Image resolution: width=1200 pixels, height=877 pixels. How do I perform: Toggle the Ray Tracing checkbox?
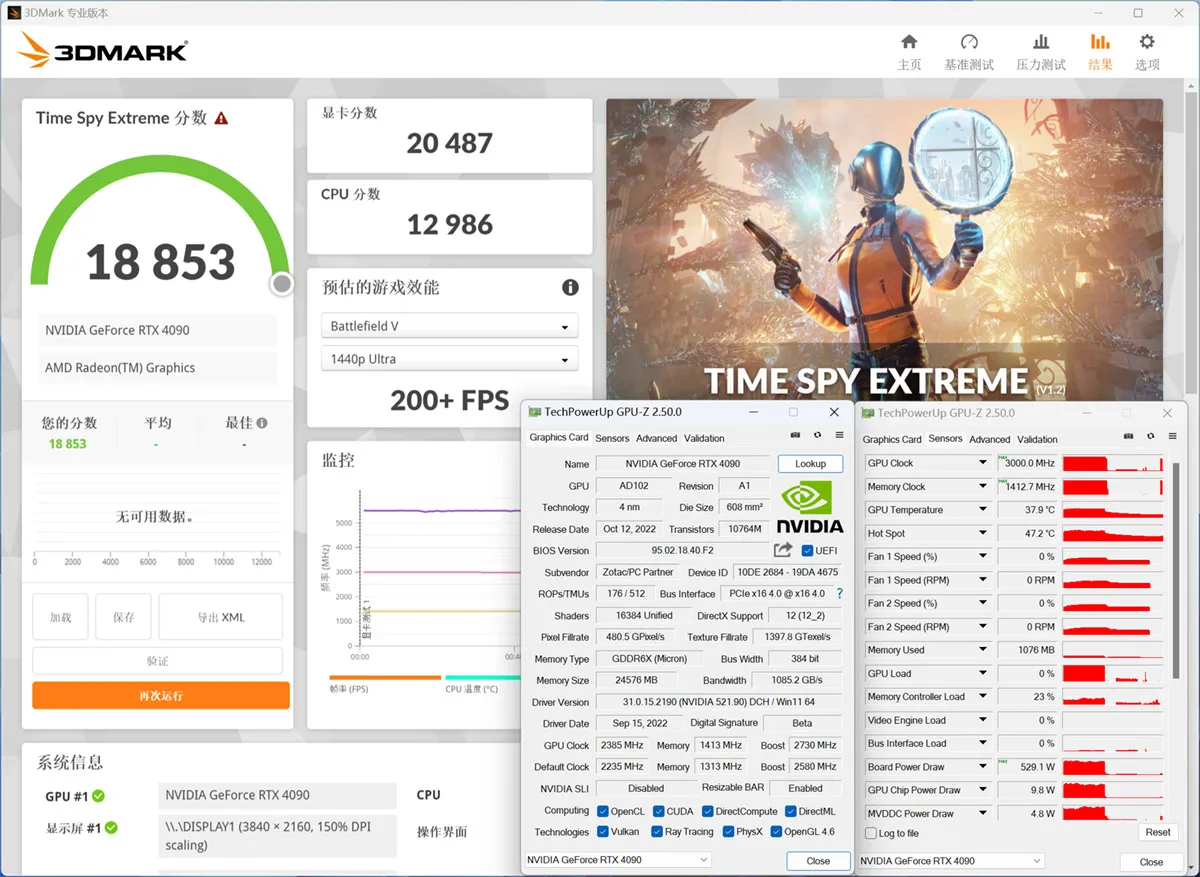(657, 832)
